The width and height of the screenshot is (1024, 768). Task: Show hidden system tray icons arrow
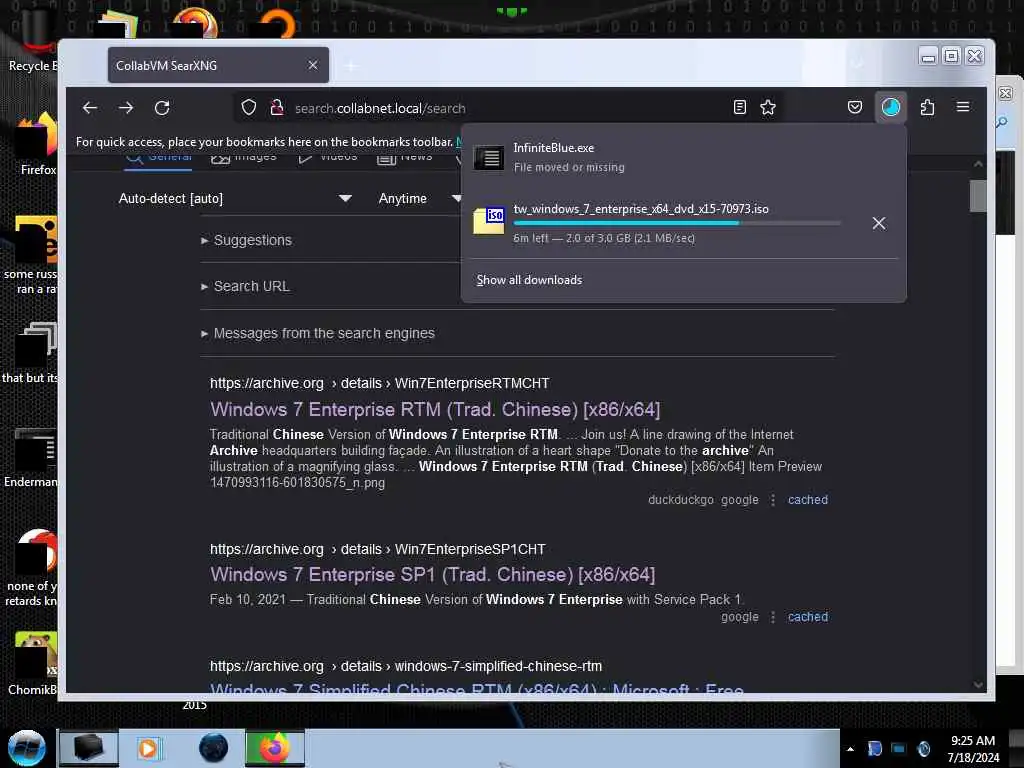click(x=850, y=749)
